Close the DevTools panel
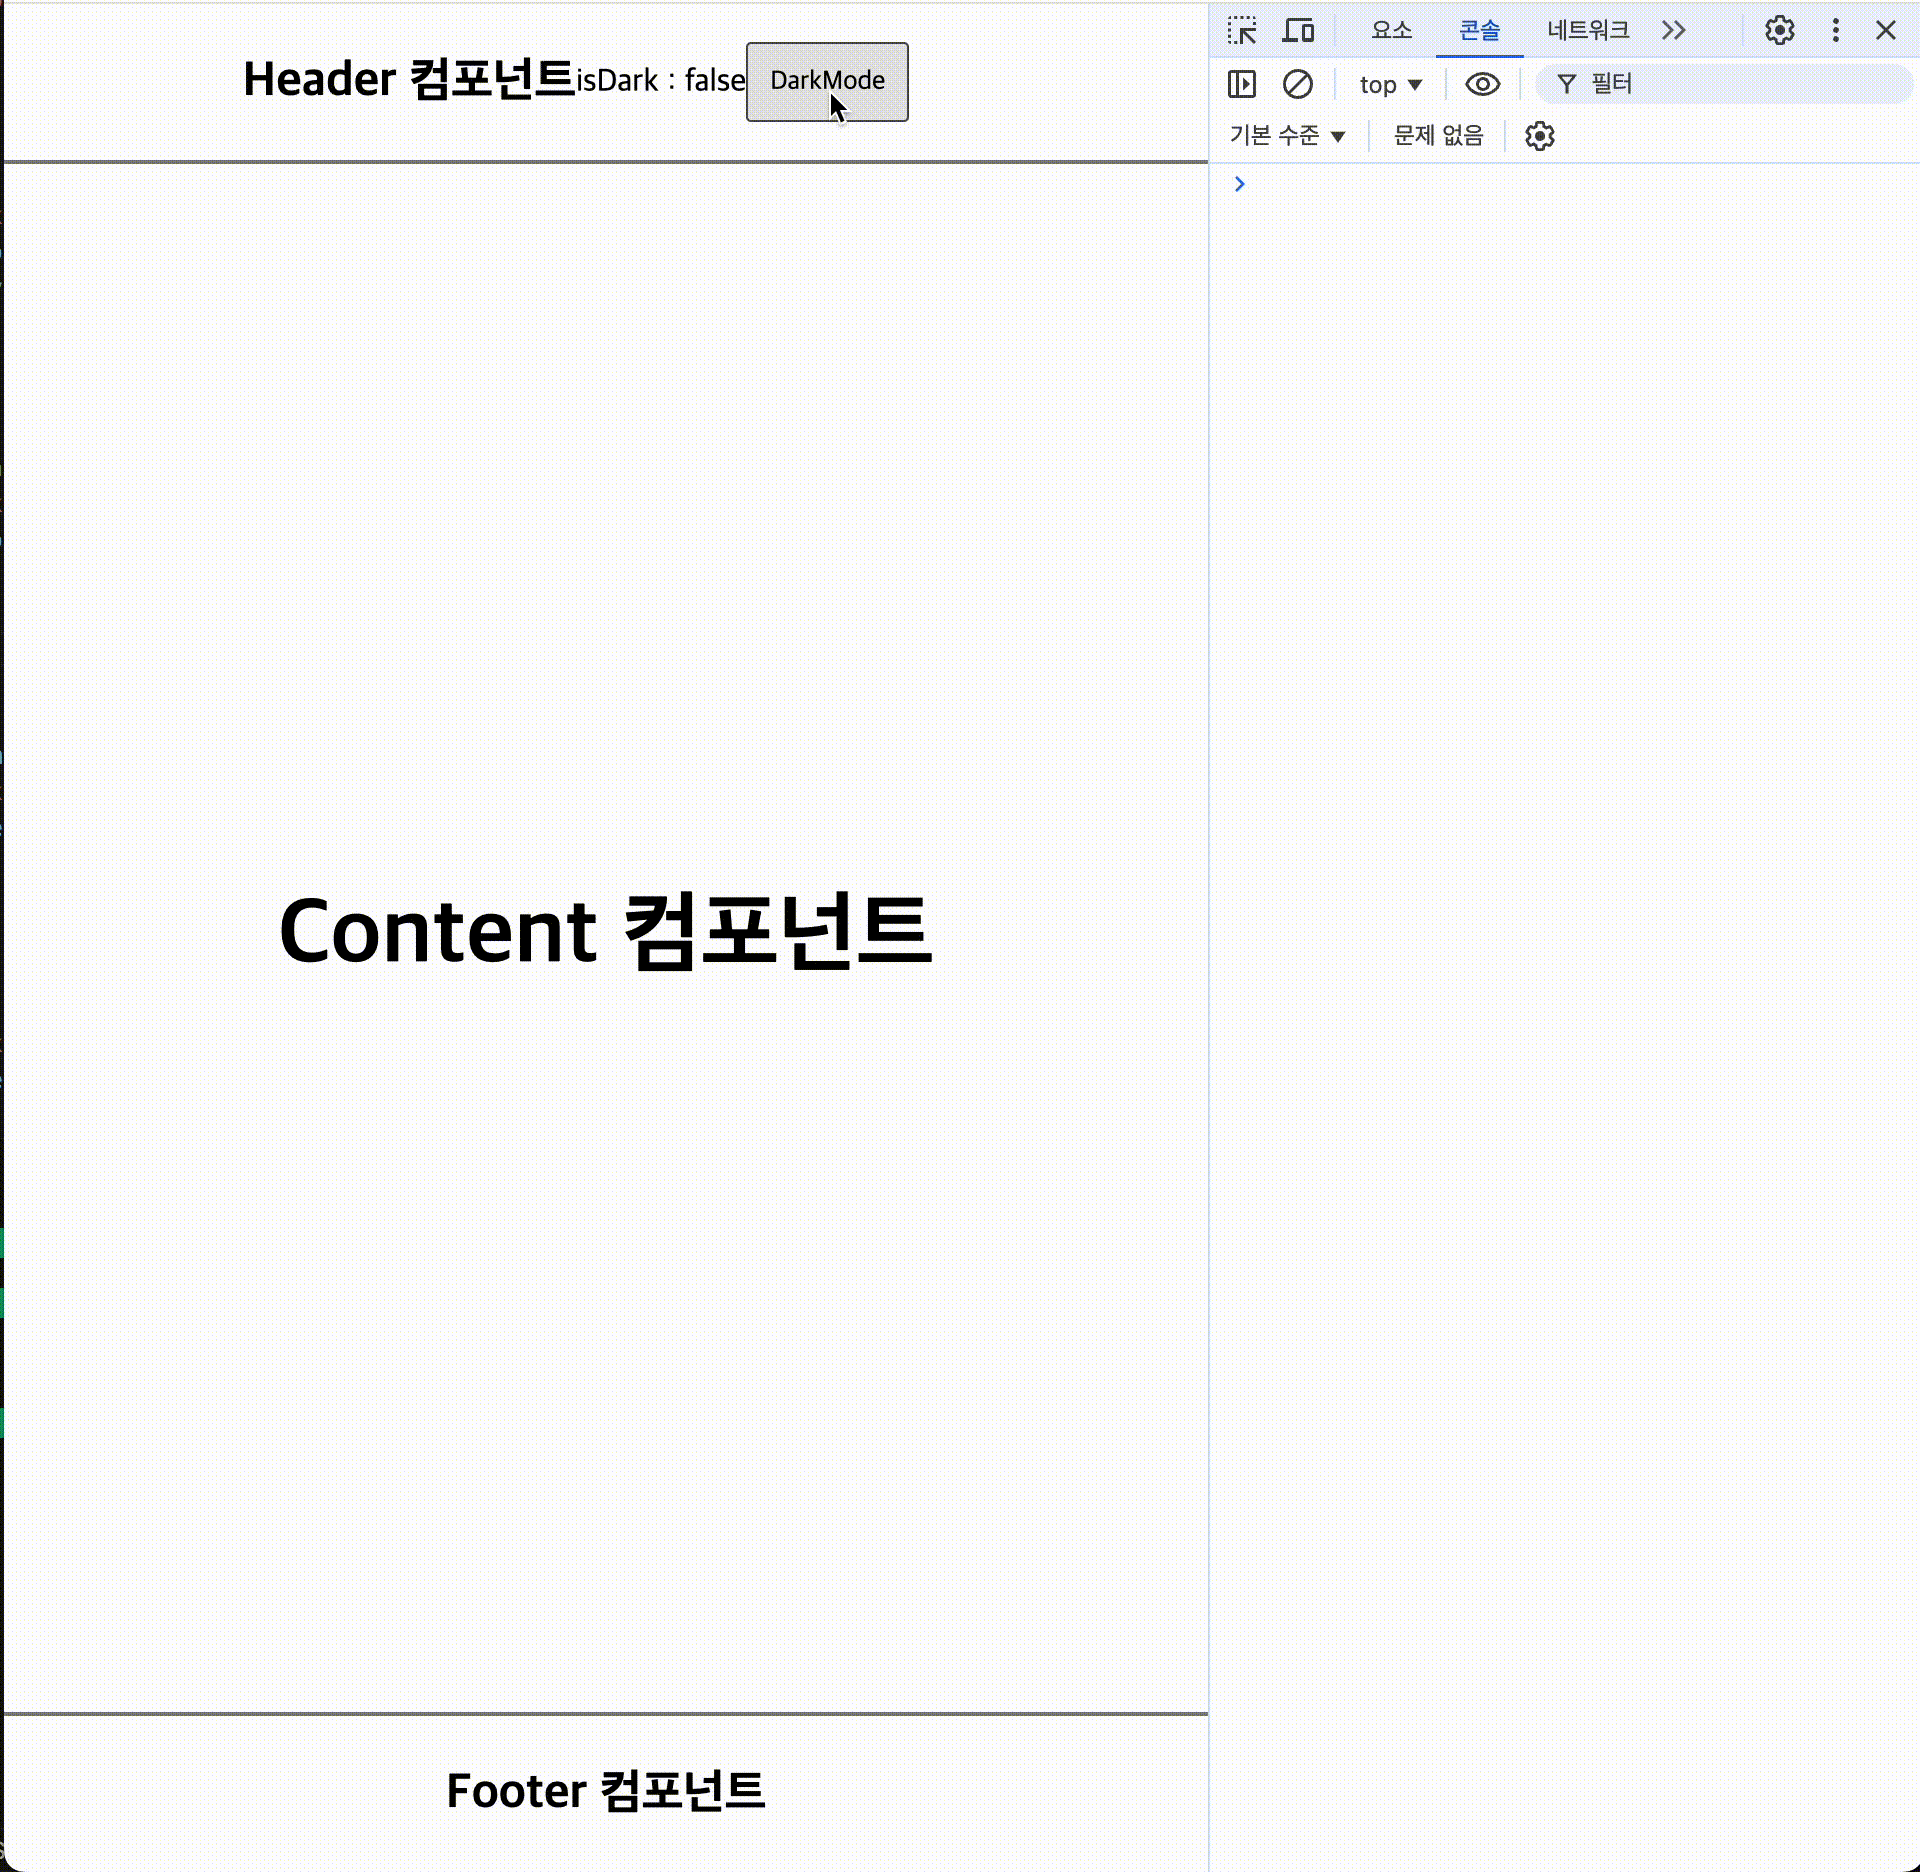The image size is (1920, 1872). [1885, 31]
